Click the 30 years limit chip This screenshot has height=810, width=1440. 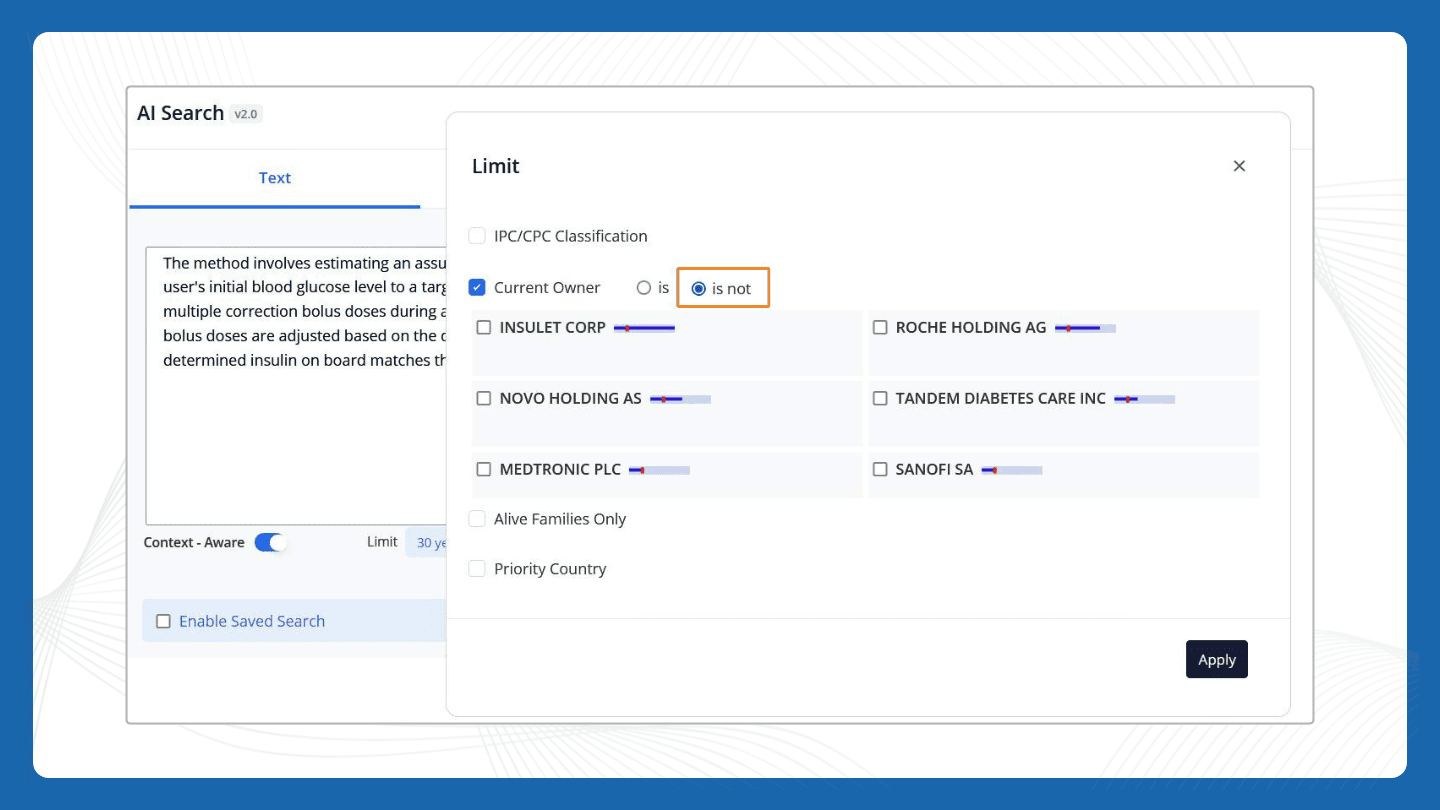(x=426, y=542)
